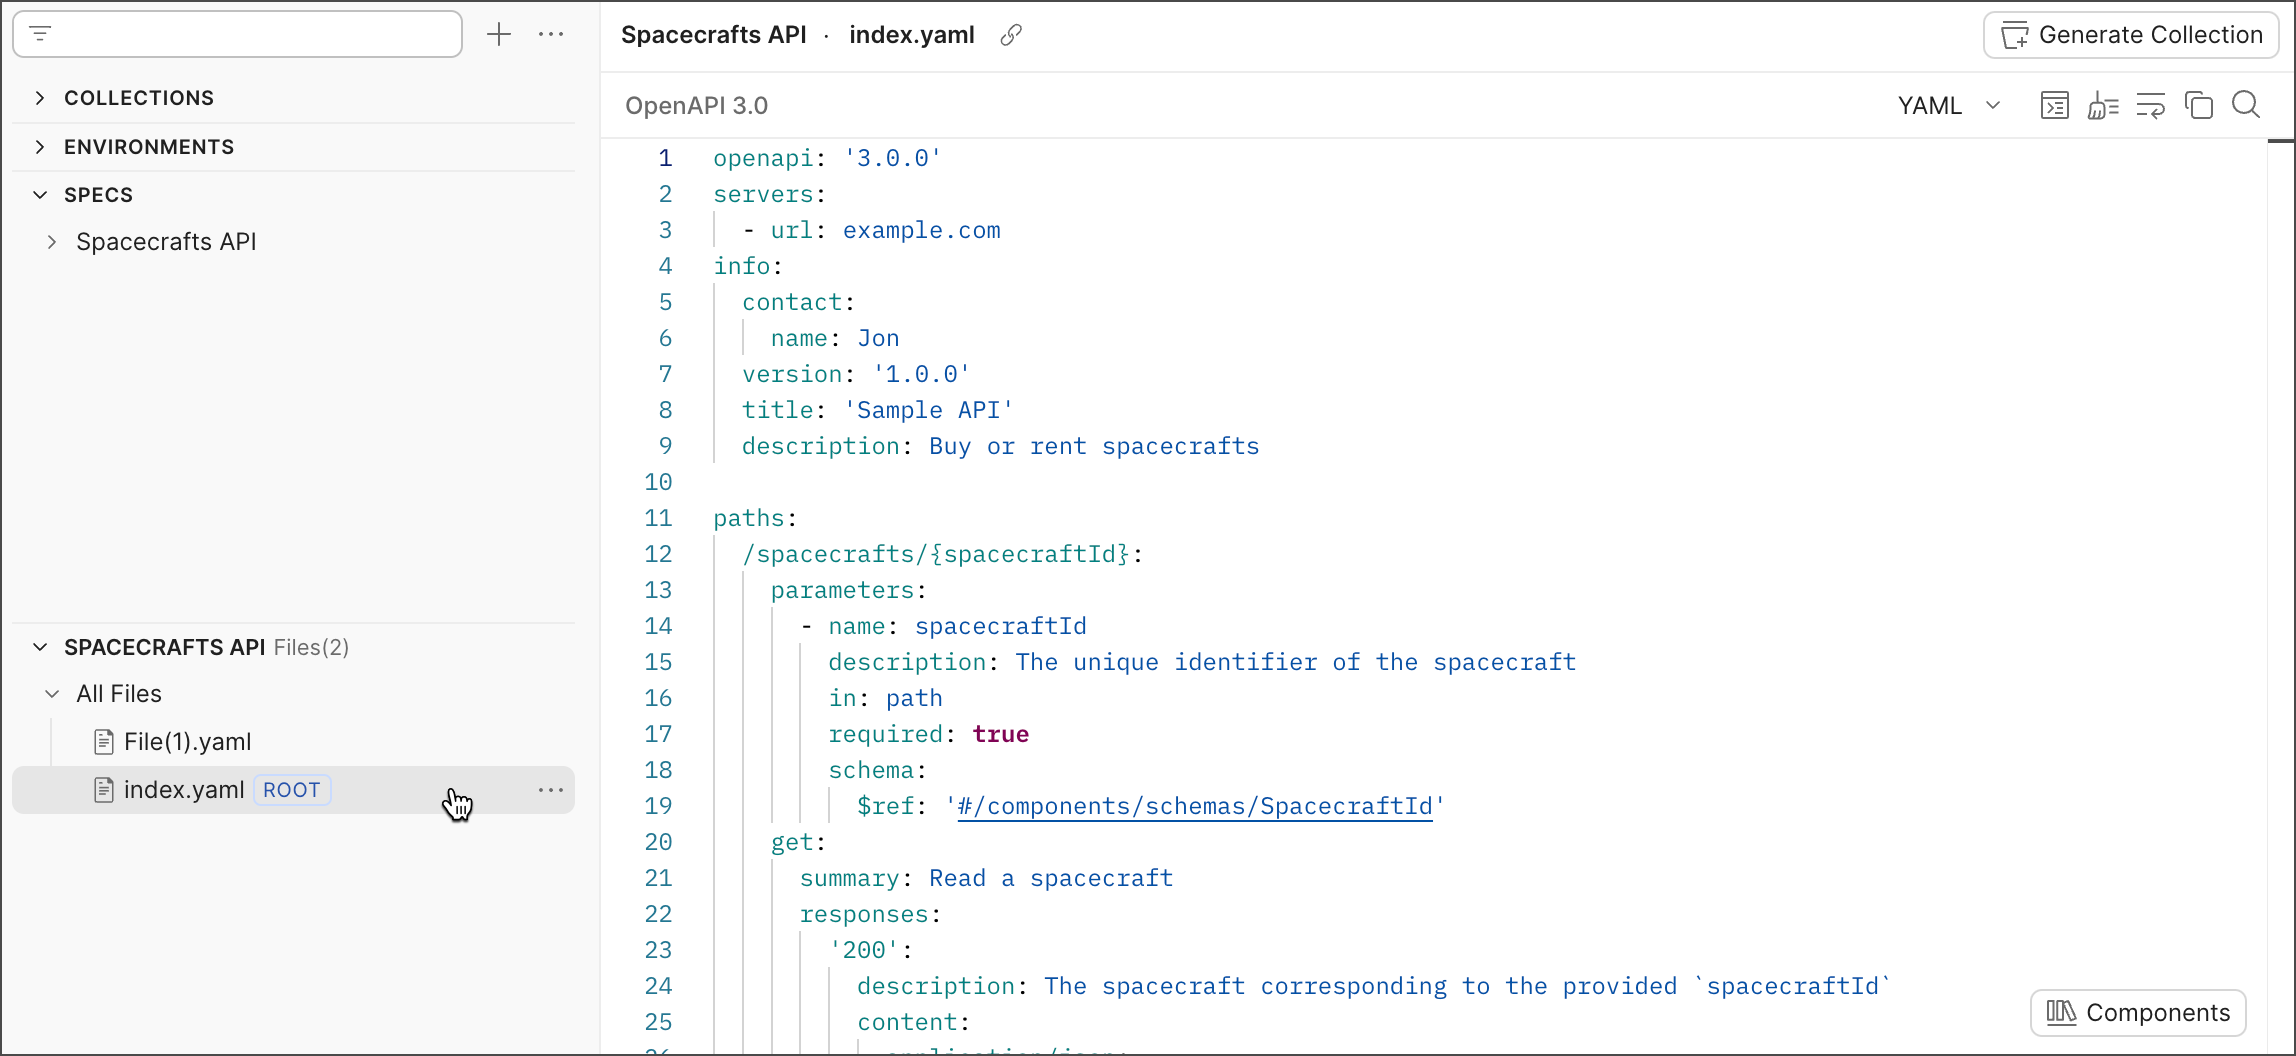The image size is (2296, 1056).
Task: Open the YAML format dropdown
Action: click(x=1948, y=105)
